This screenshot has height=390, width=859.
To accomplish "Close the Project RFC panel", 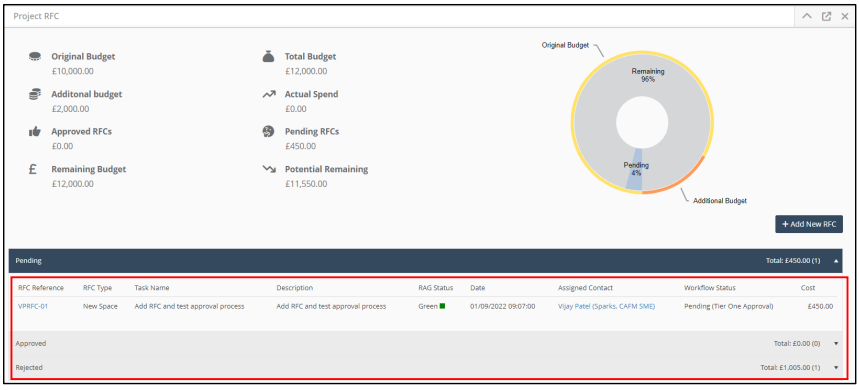I will point(845,16).
